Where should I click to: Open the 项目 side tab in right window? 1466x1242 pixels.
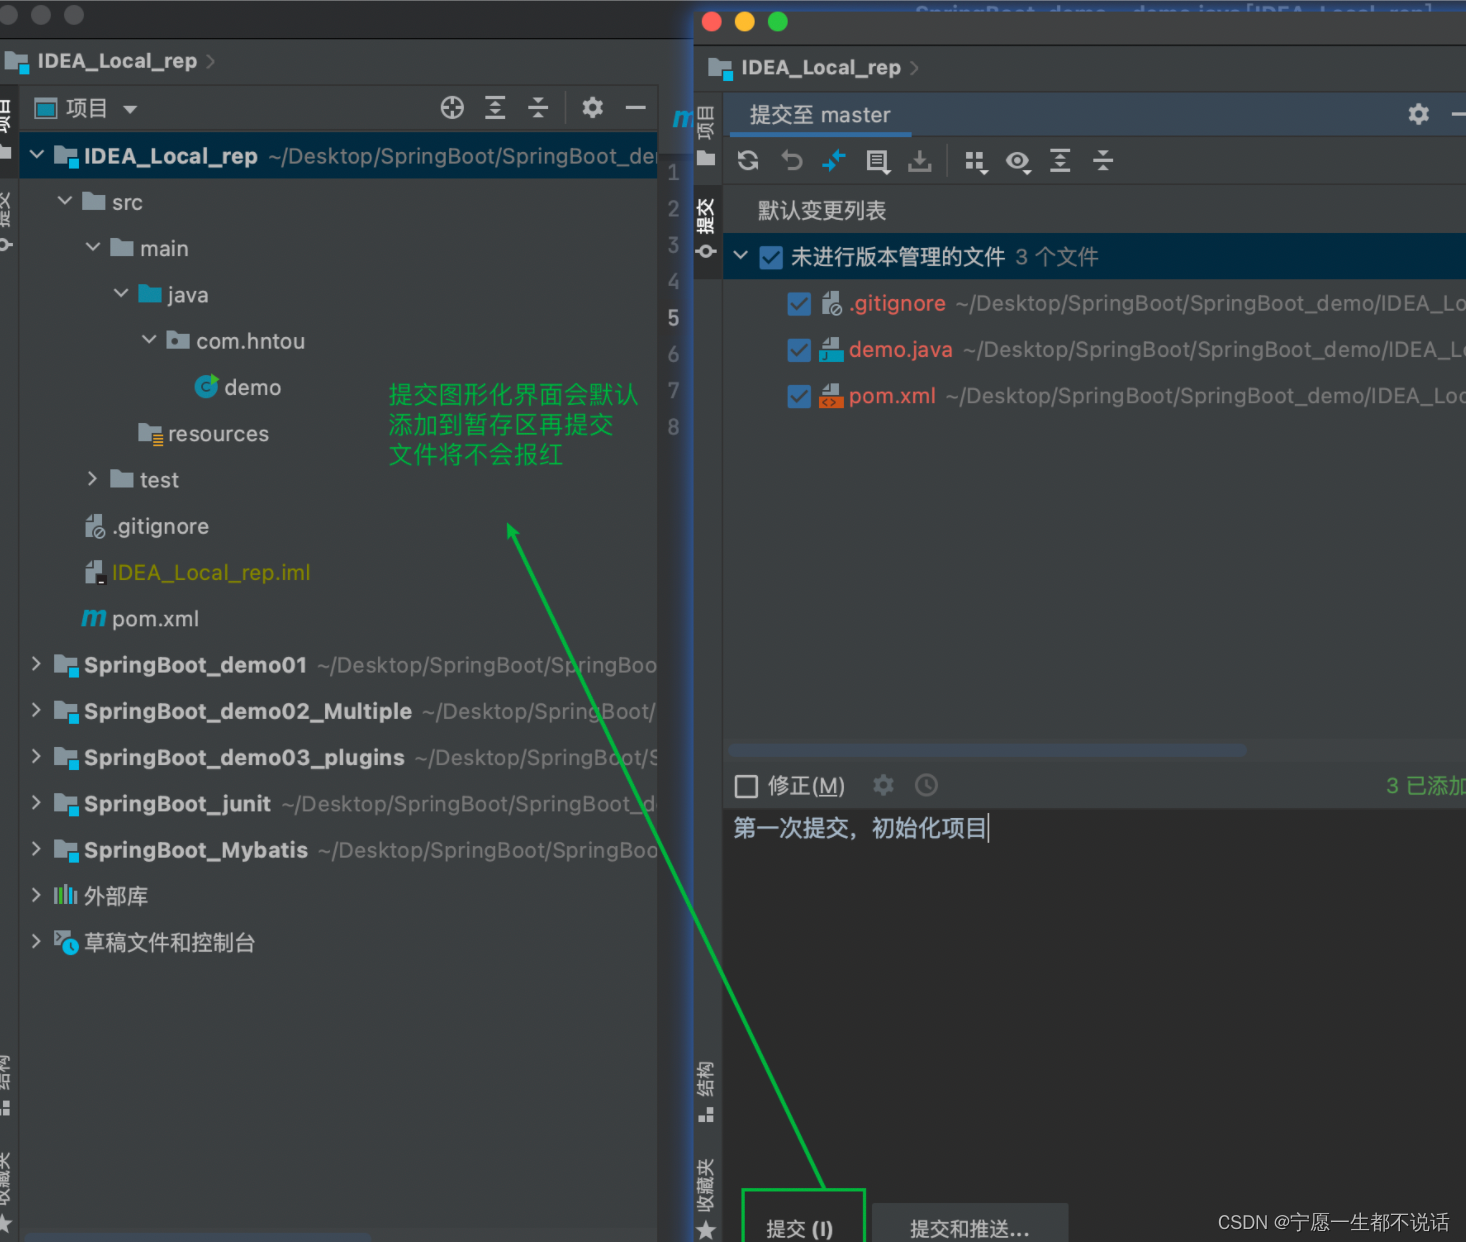tap(706, 135)
